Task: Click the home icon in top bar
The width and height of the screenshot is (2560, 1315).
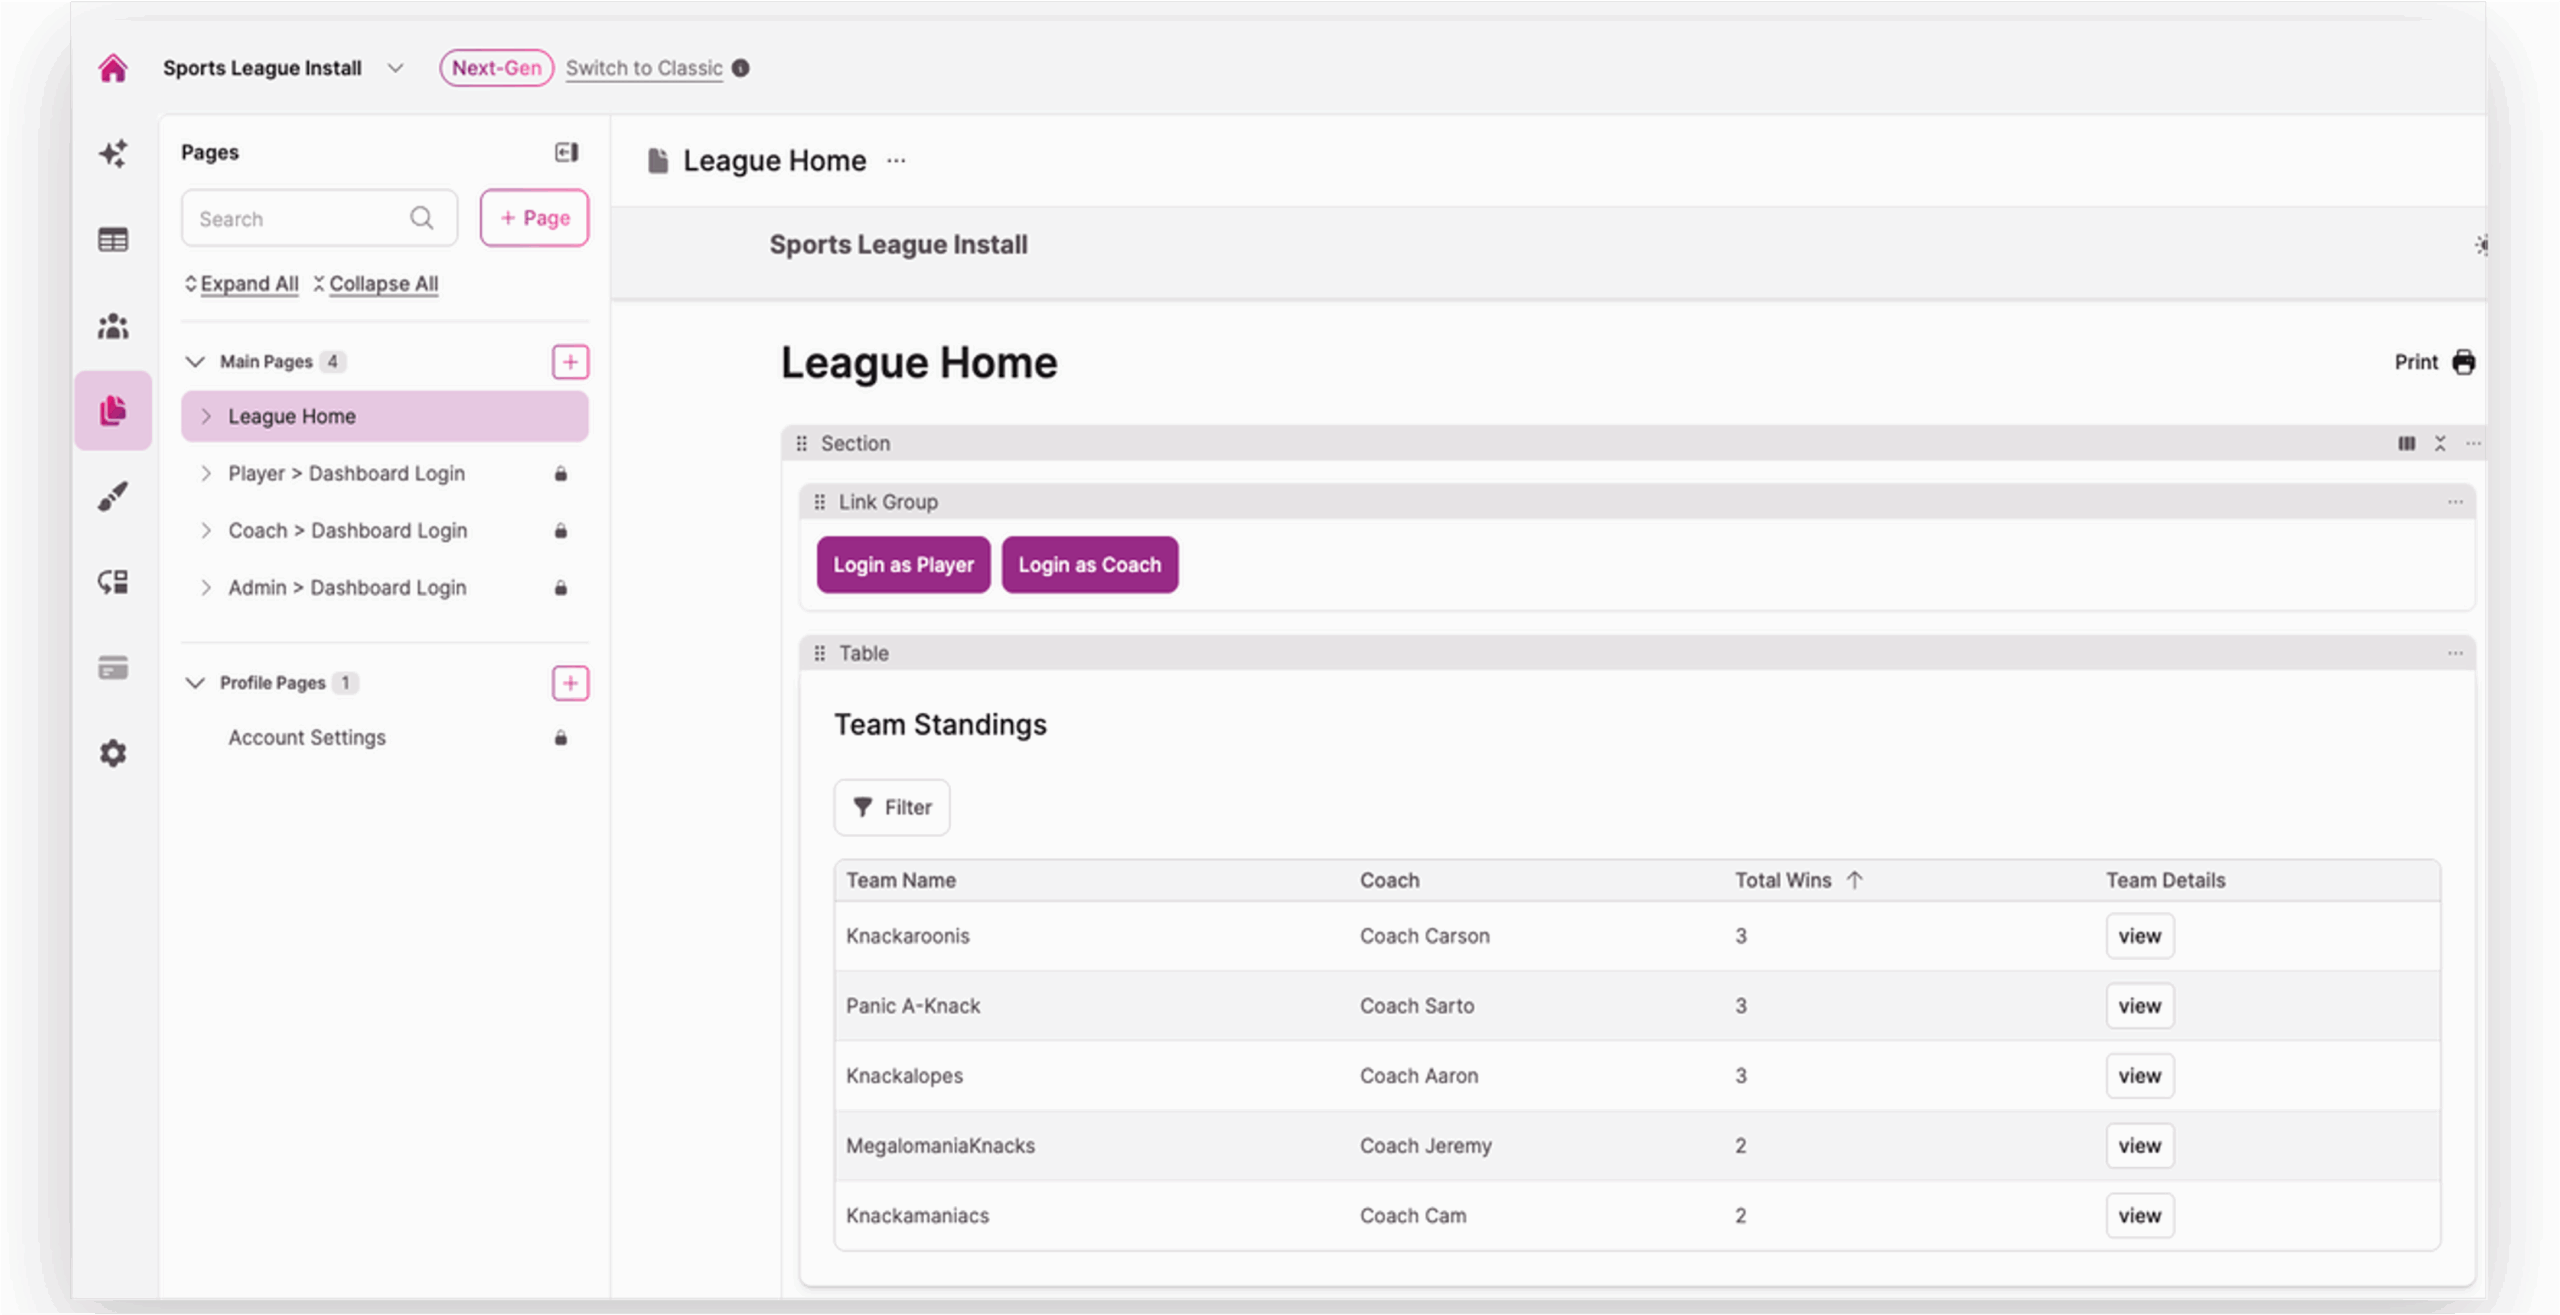Action: pos(113,68)
